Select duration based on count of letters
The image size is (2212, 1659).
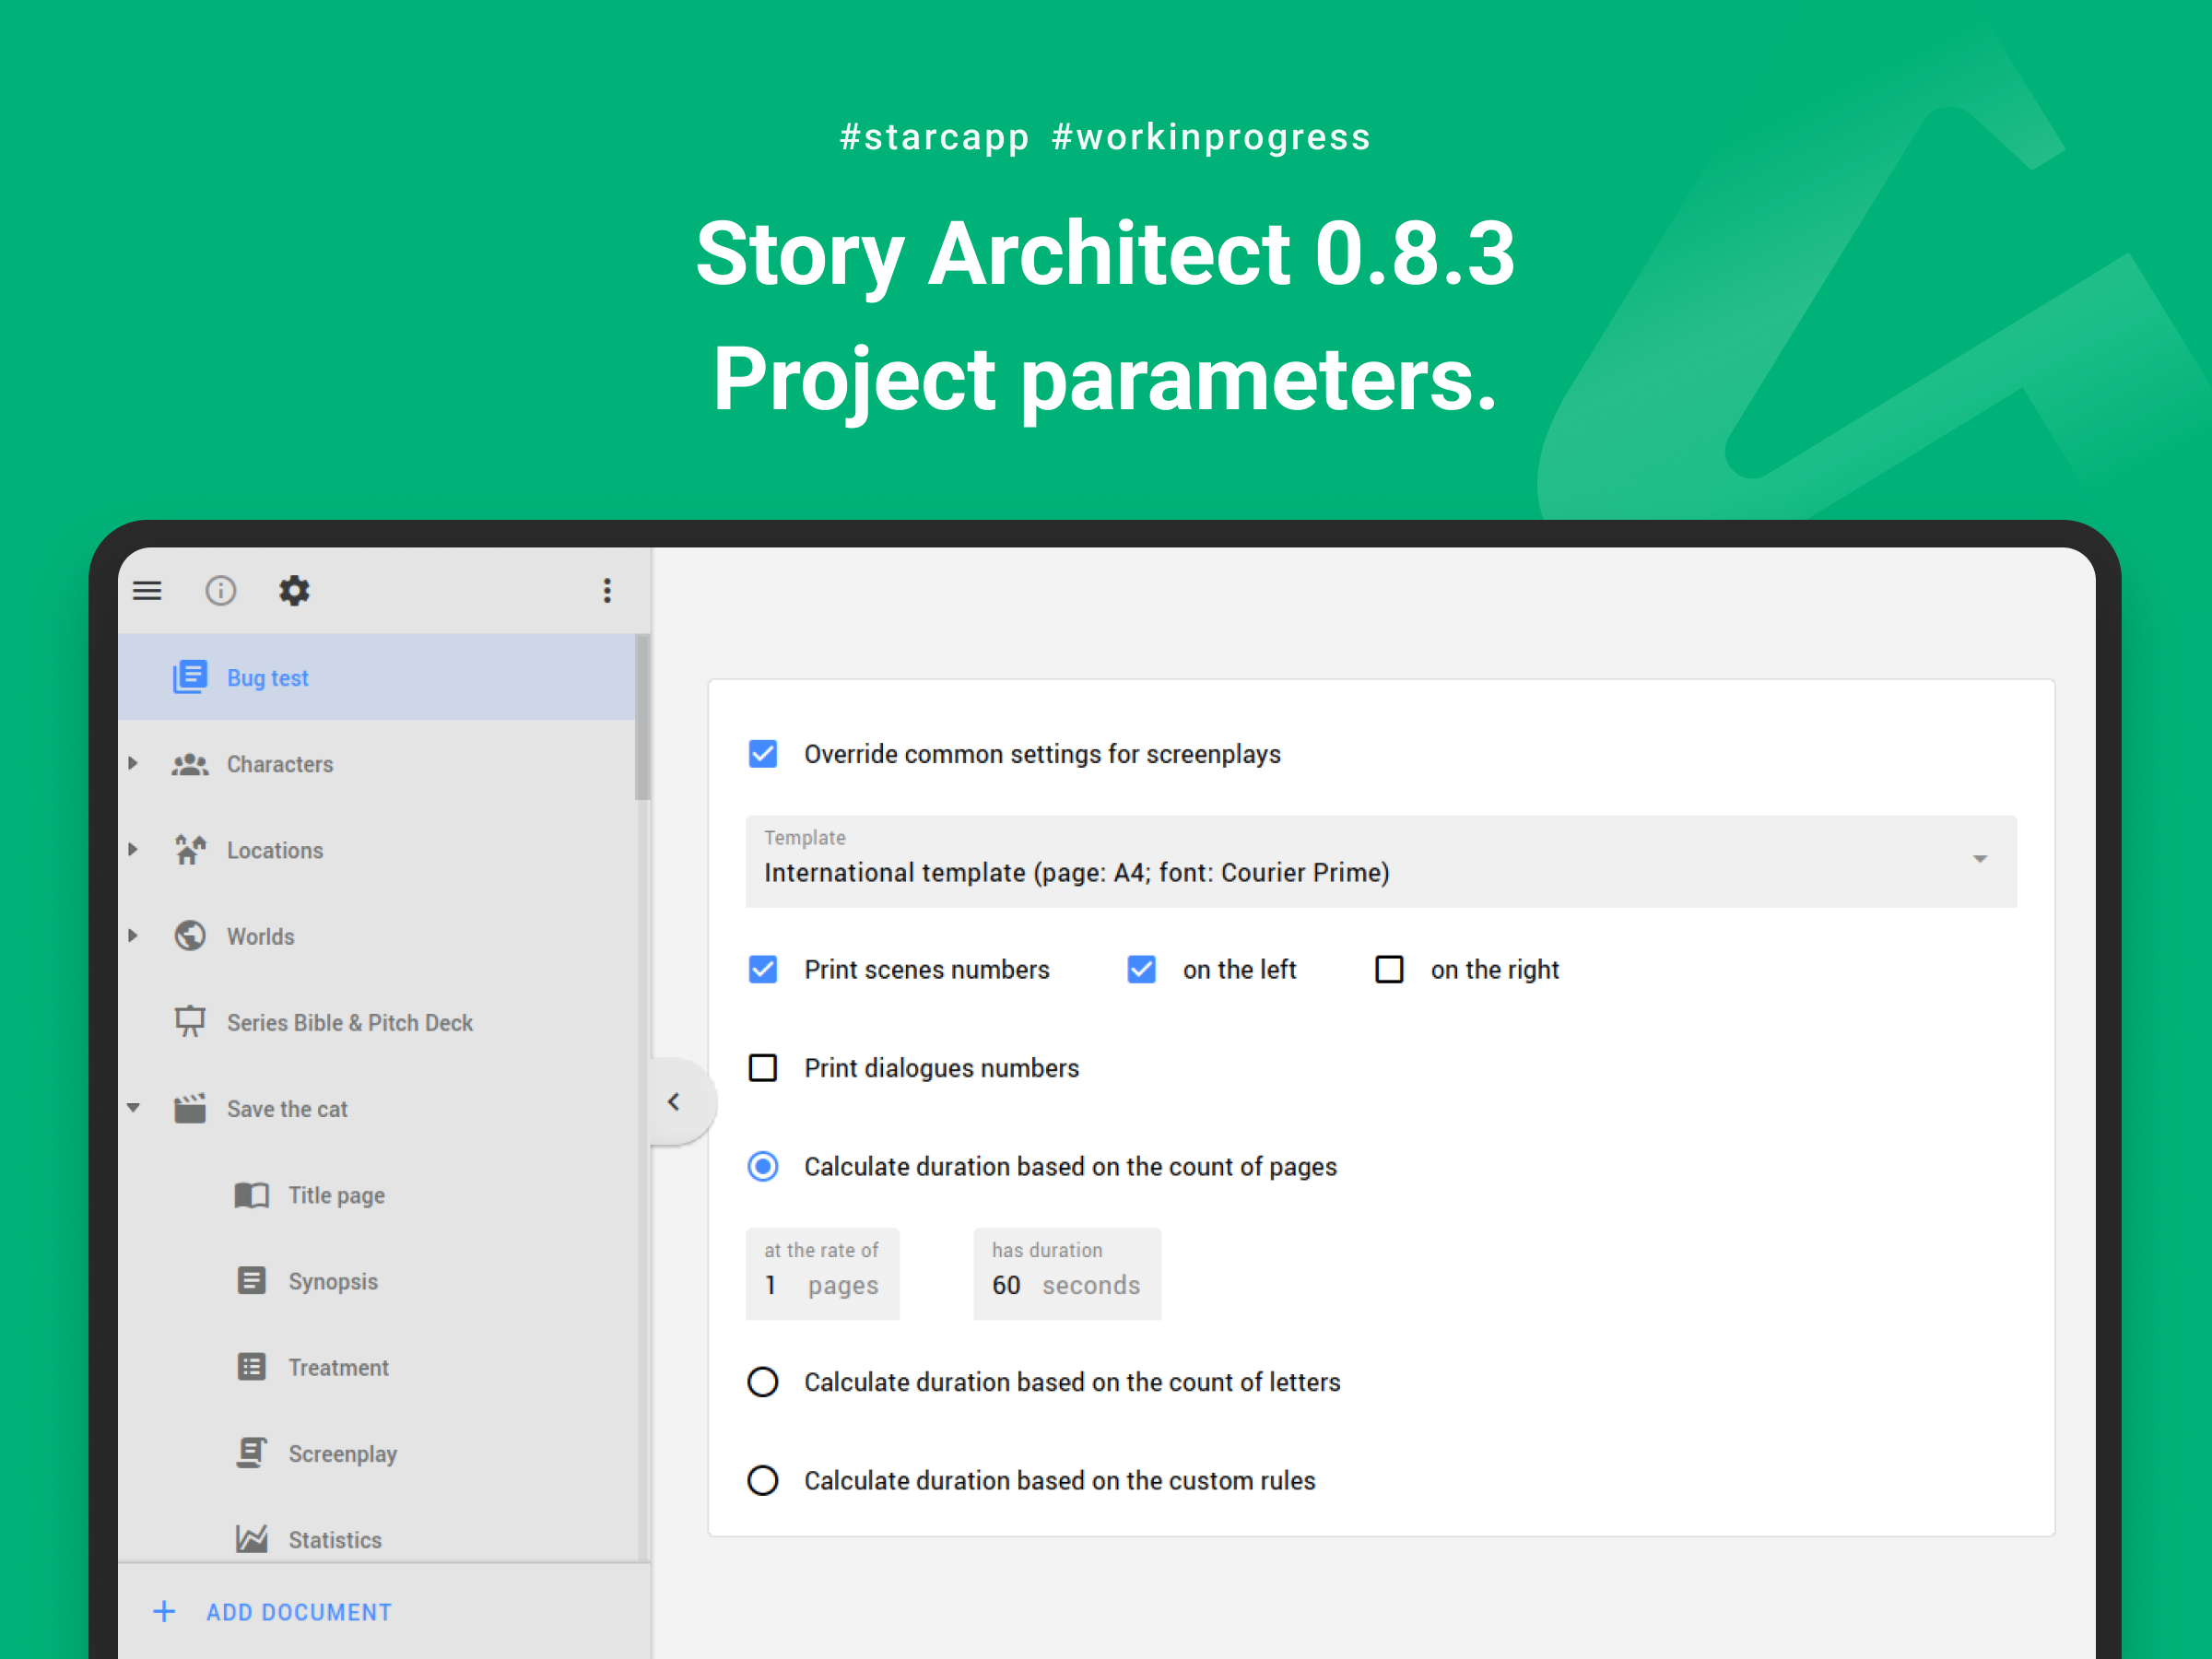click(763, 1382)
